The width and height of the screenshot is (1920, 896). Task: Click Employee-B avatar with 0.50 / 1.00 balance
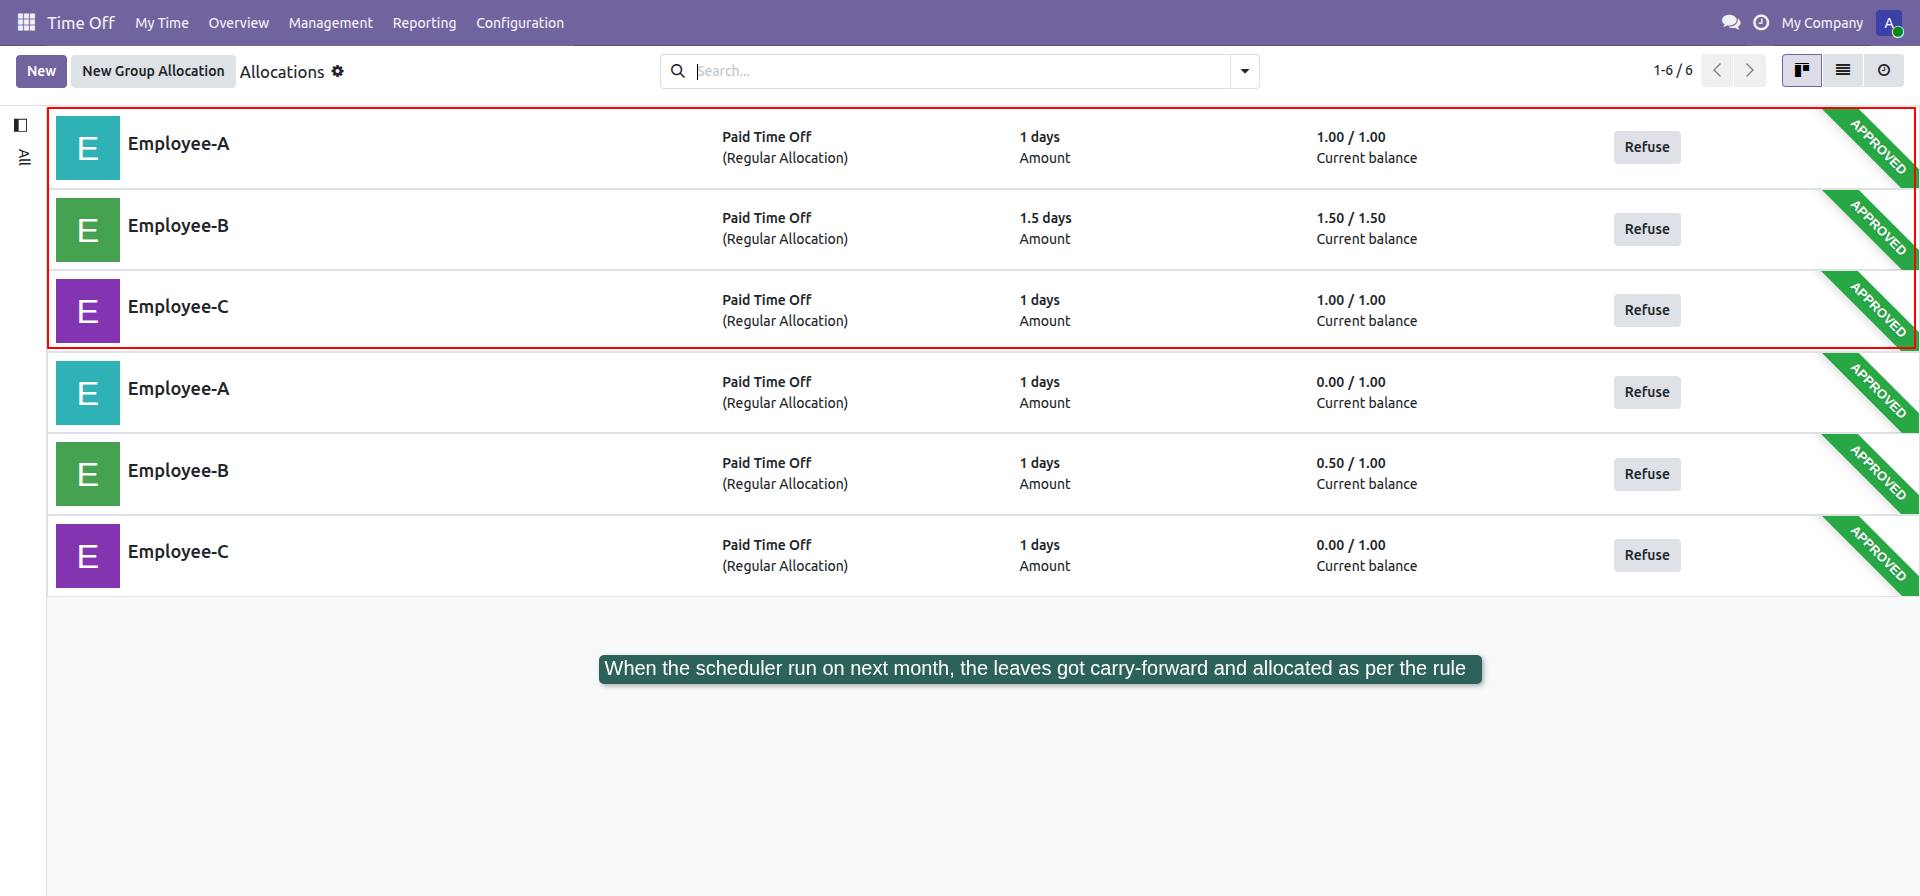pos(88,474)
